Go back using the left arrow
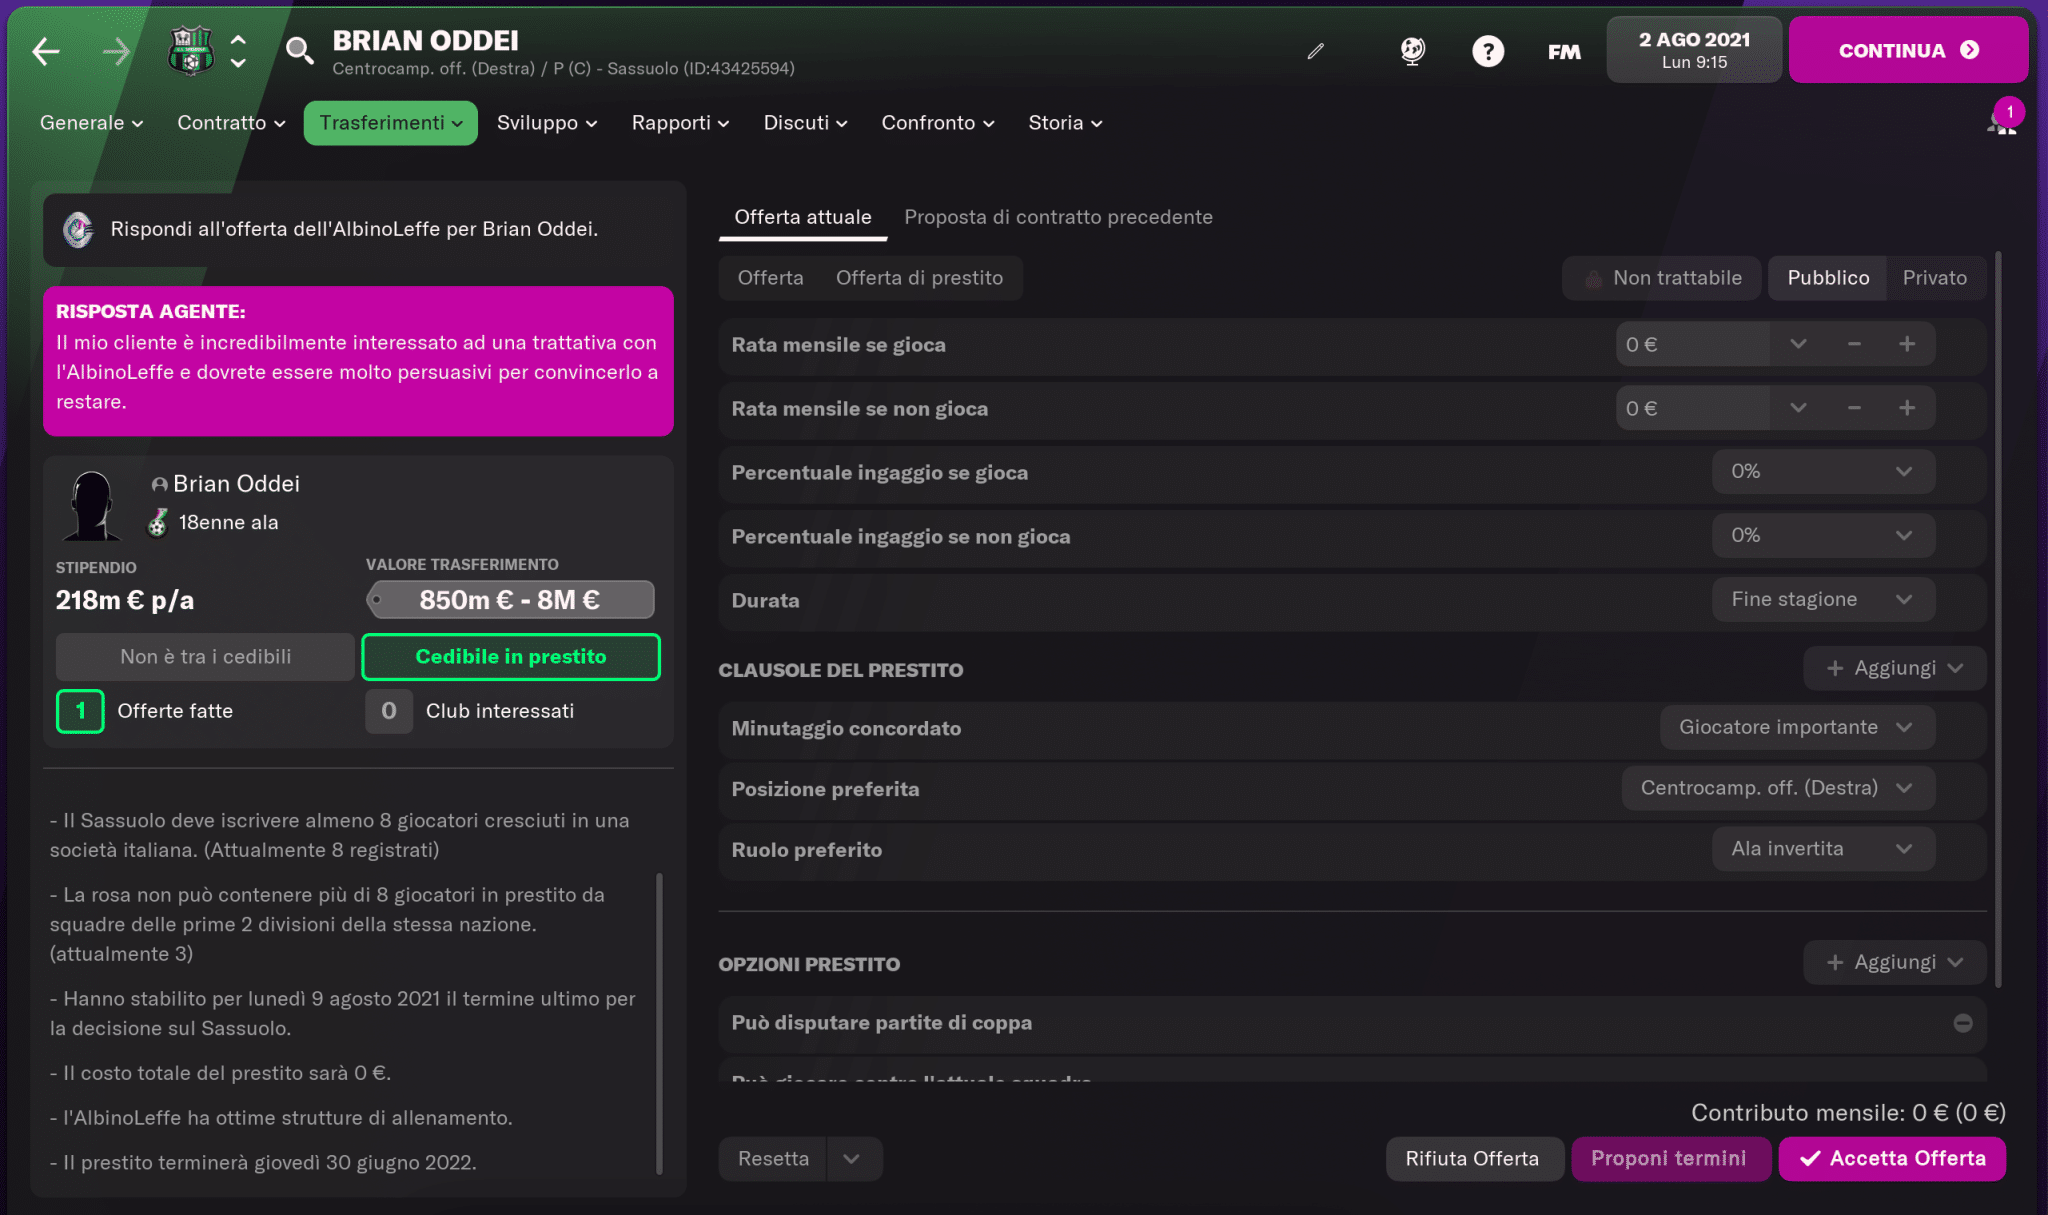 point(44,51)
